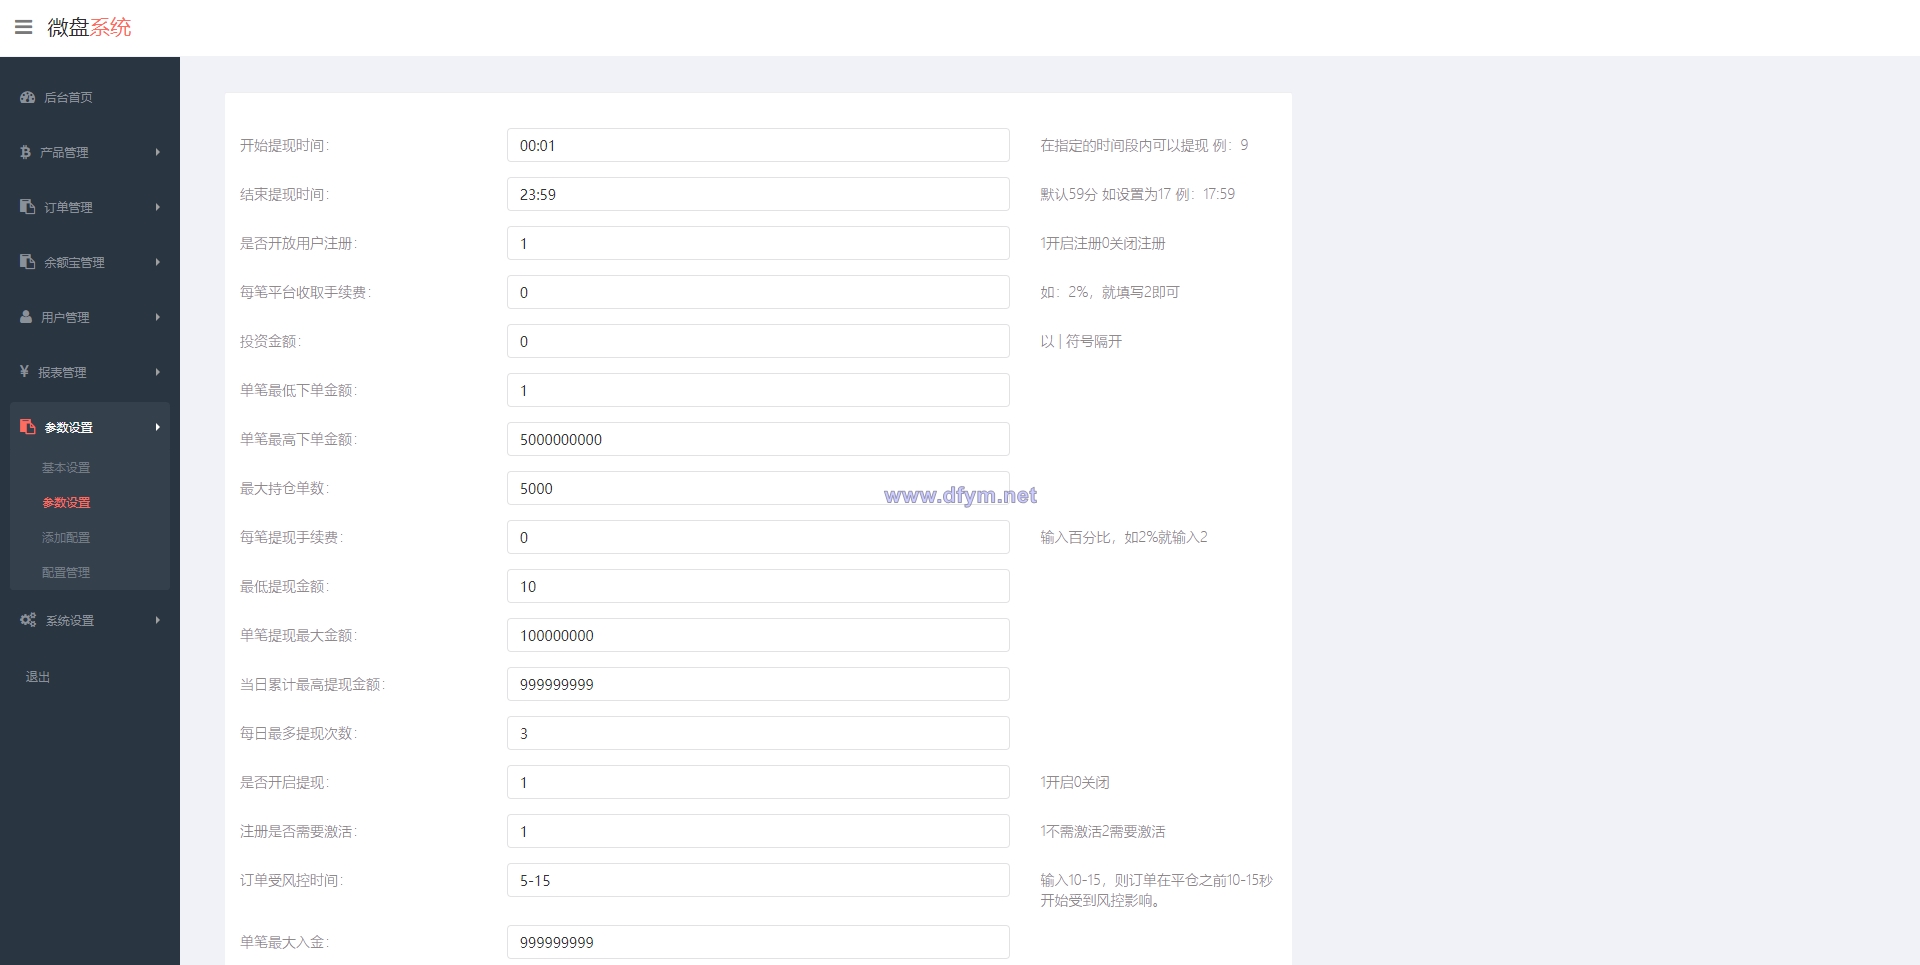Click the 注册是否需要激活 input field

[758, 831]
